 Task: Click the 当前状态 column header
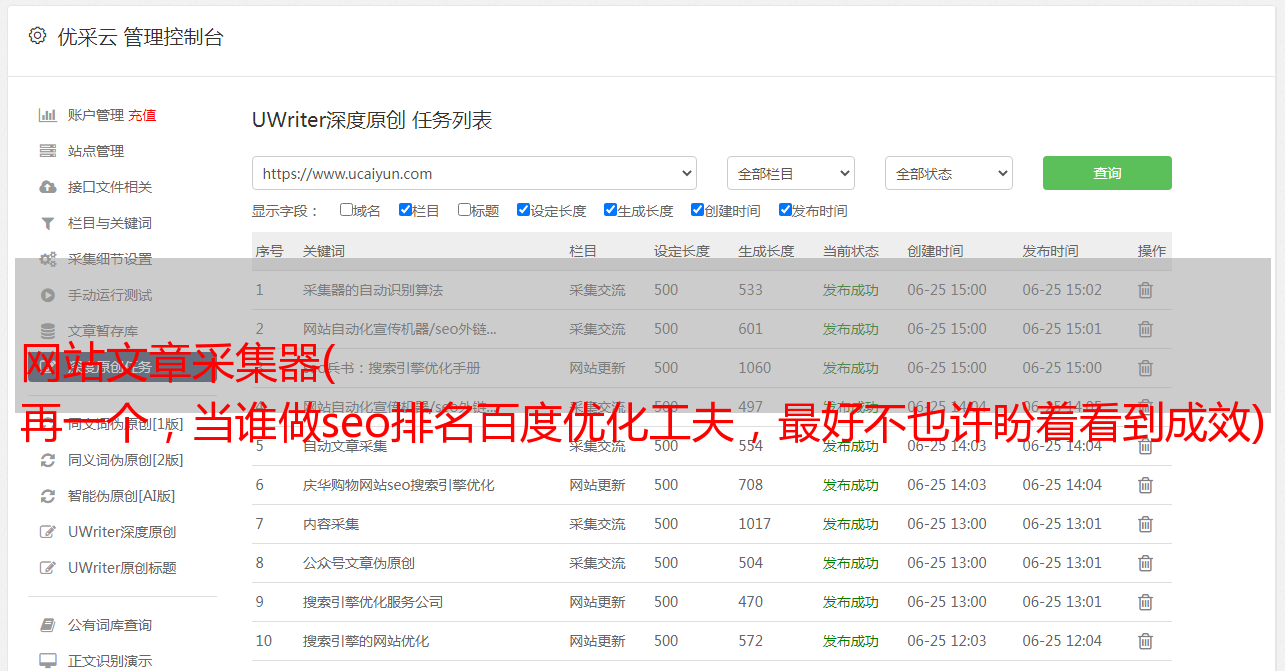(851, 251)
